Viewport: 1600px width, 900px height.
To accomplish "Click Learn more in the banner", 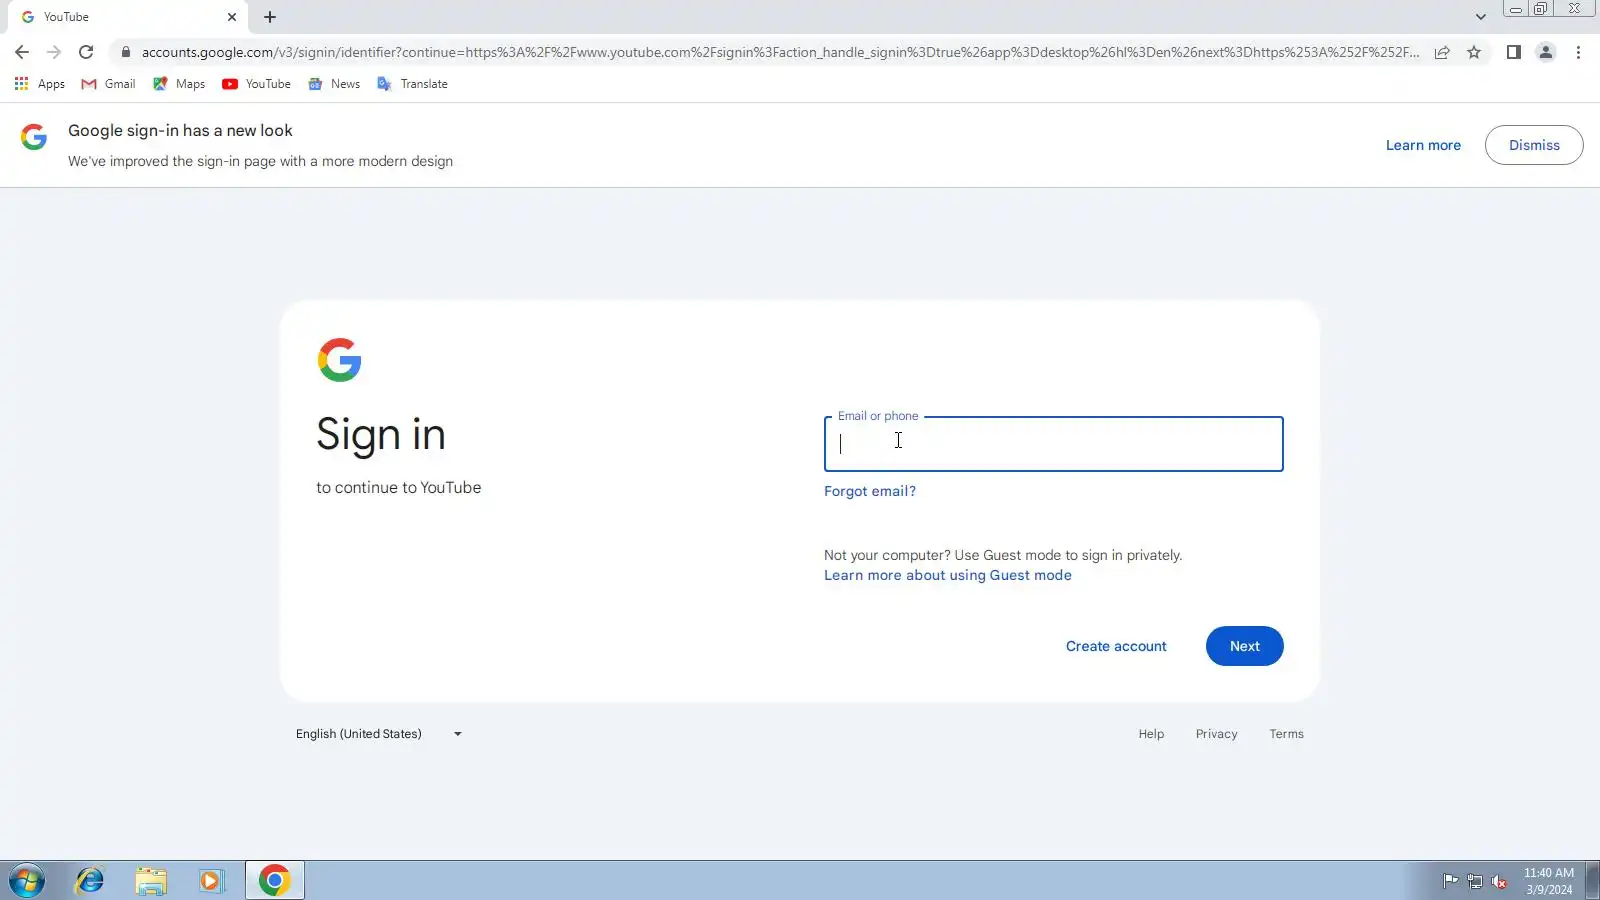I will click(x=1423, y=145).
